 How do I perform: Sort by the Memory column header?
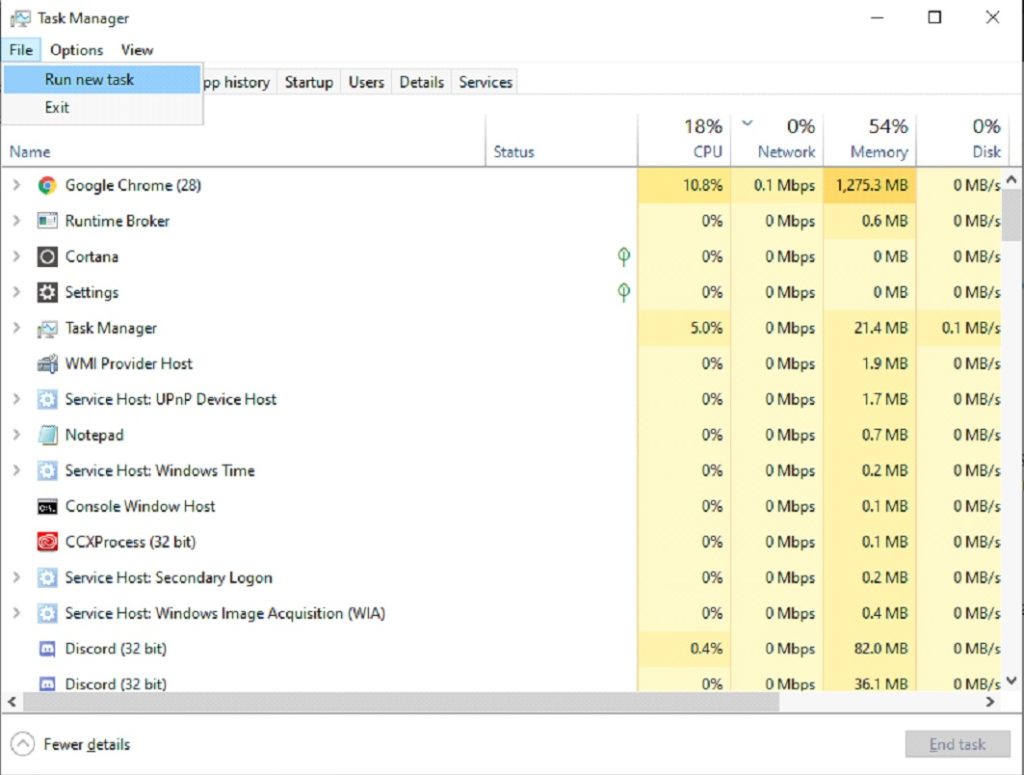[x=870, y=140]
